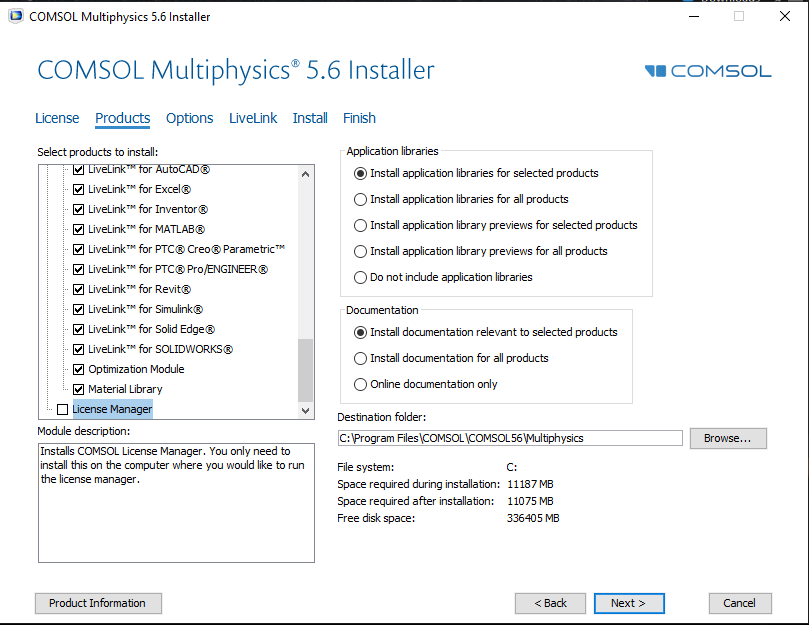Uncheck the Optimization Module checkbox
Screen dimensions: 809x625
pos(79,369)
